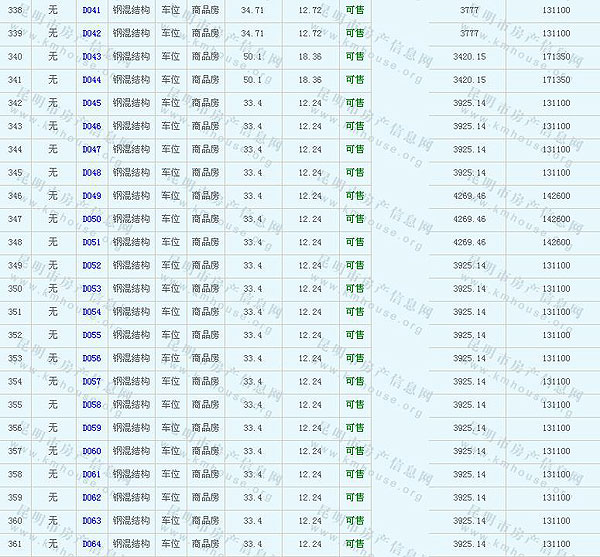Select unit link D056
The width and height of the screenshot is (600, 557).
pyautogui.click(x=91, y=358)
